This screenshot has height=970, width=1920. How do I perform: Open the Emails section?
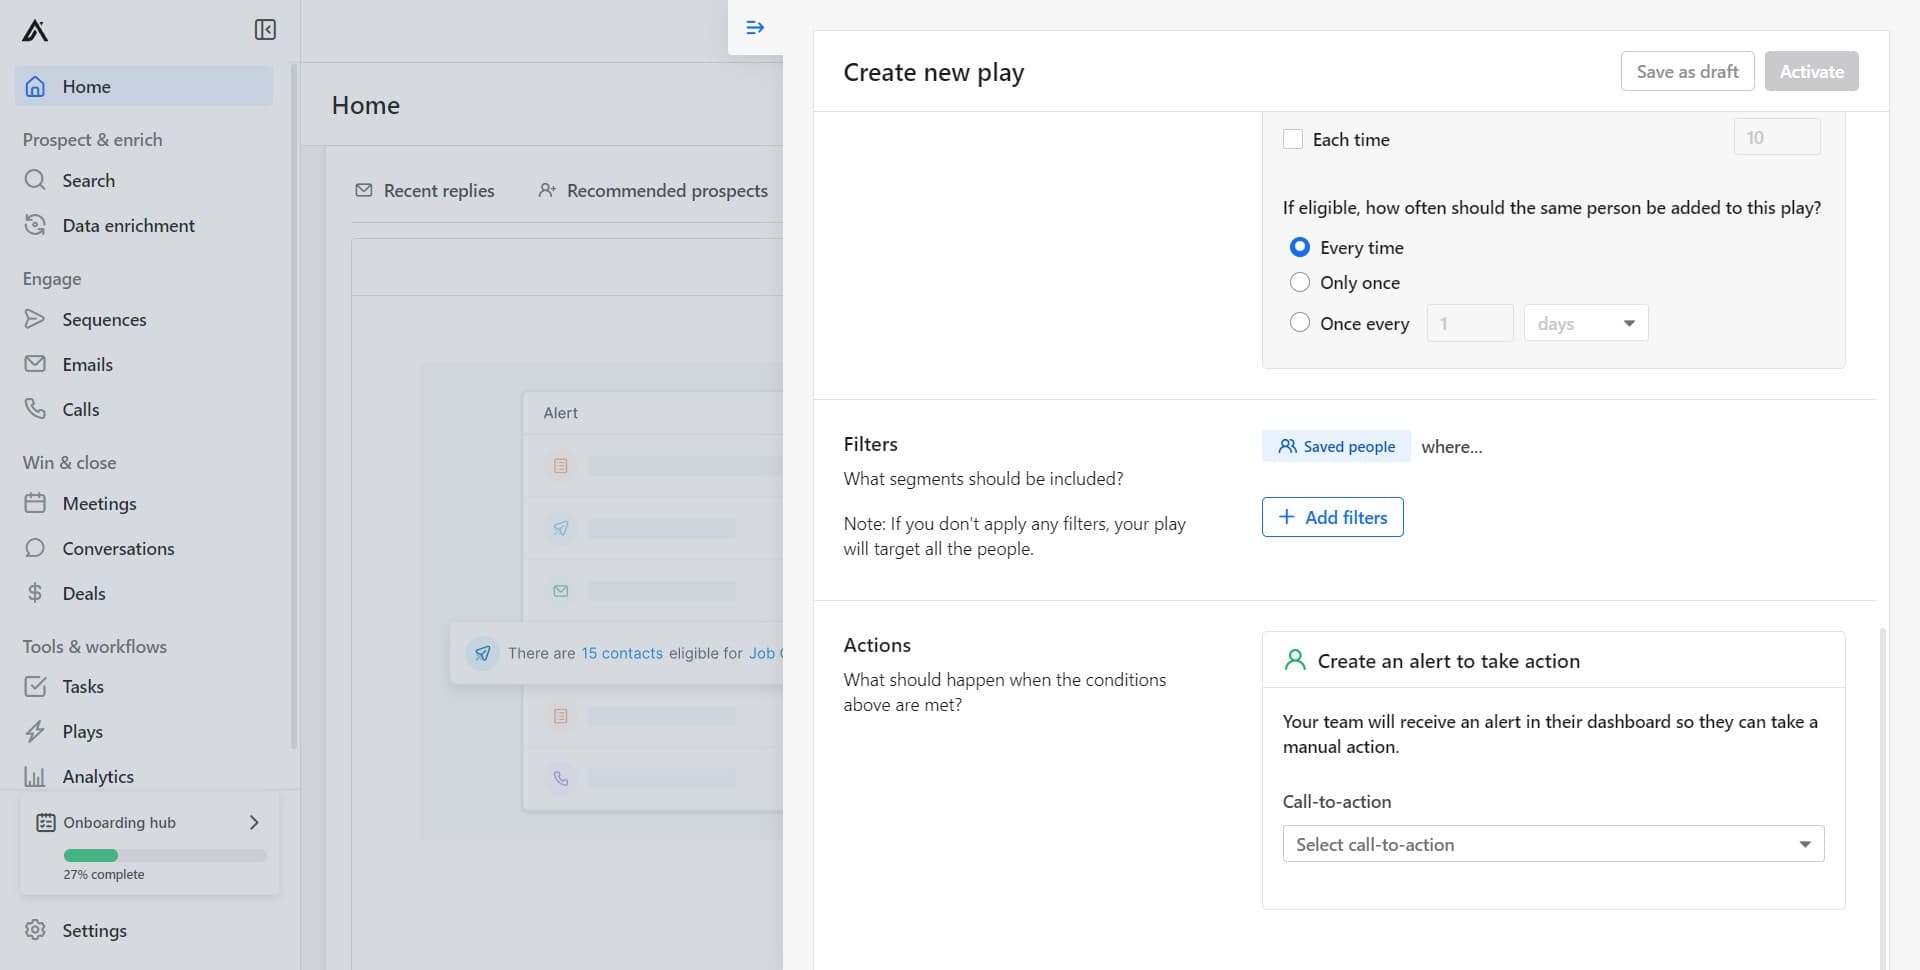[86, 363]
